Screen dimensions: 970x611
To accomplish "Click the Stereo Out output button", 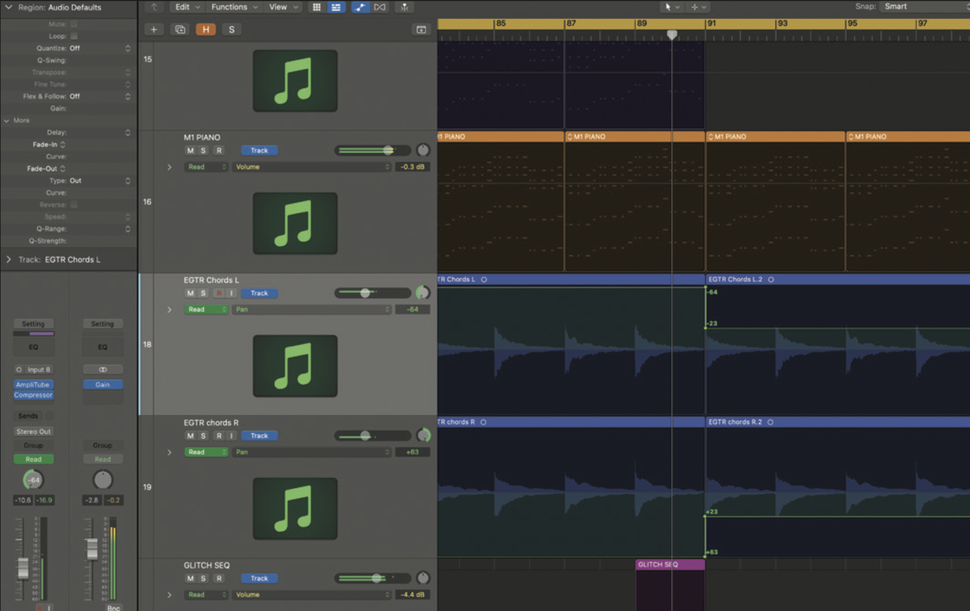I will (34, 431).
